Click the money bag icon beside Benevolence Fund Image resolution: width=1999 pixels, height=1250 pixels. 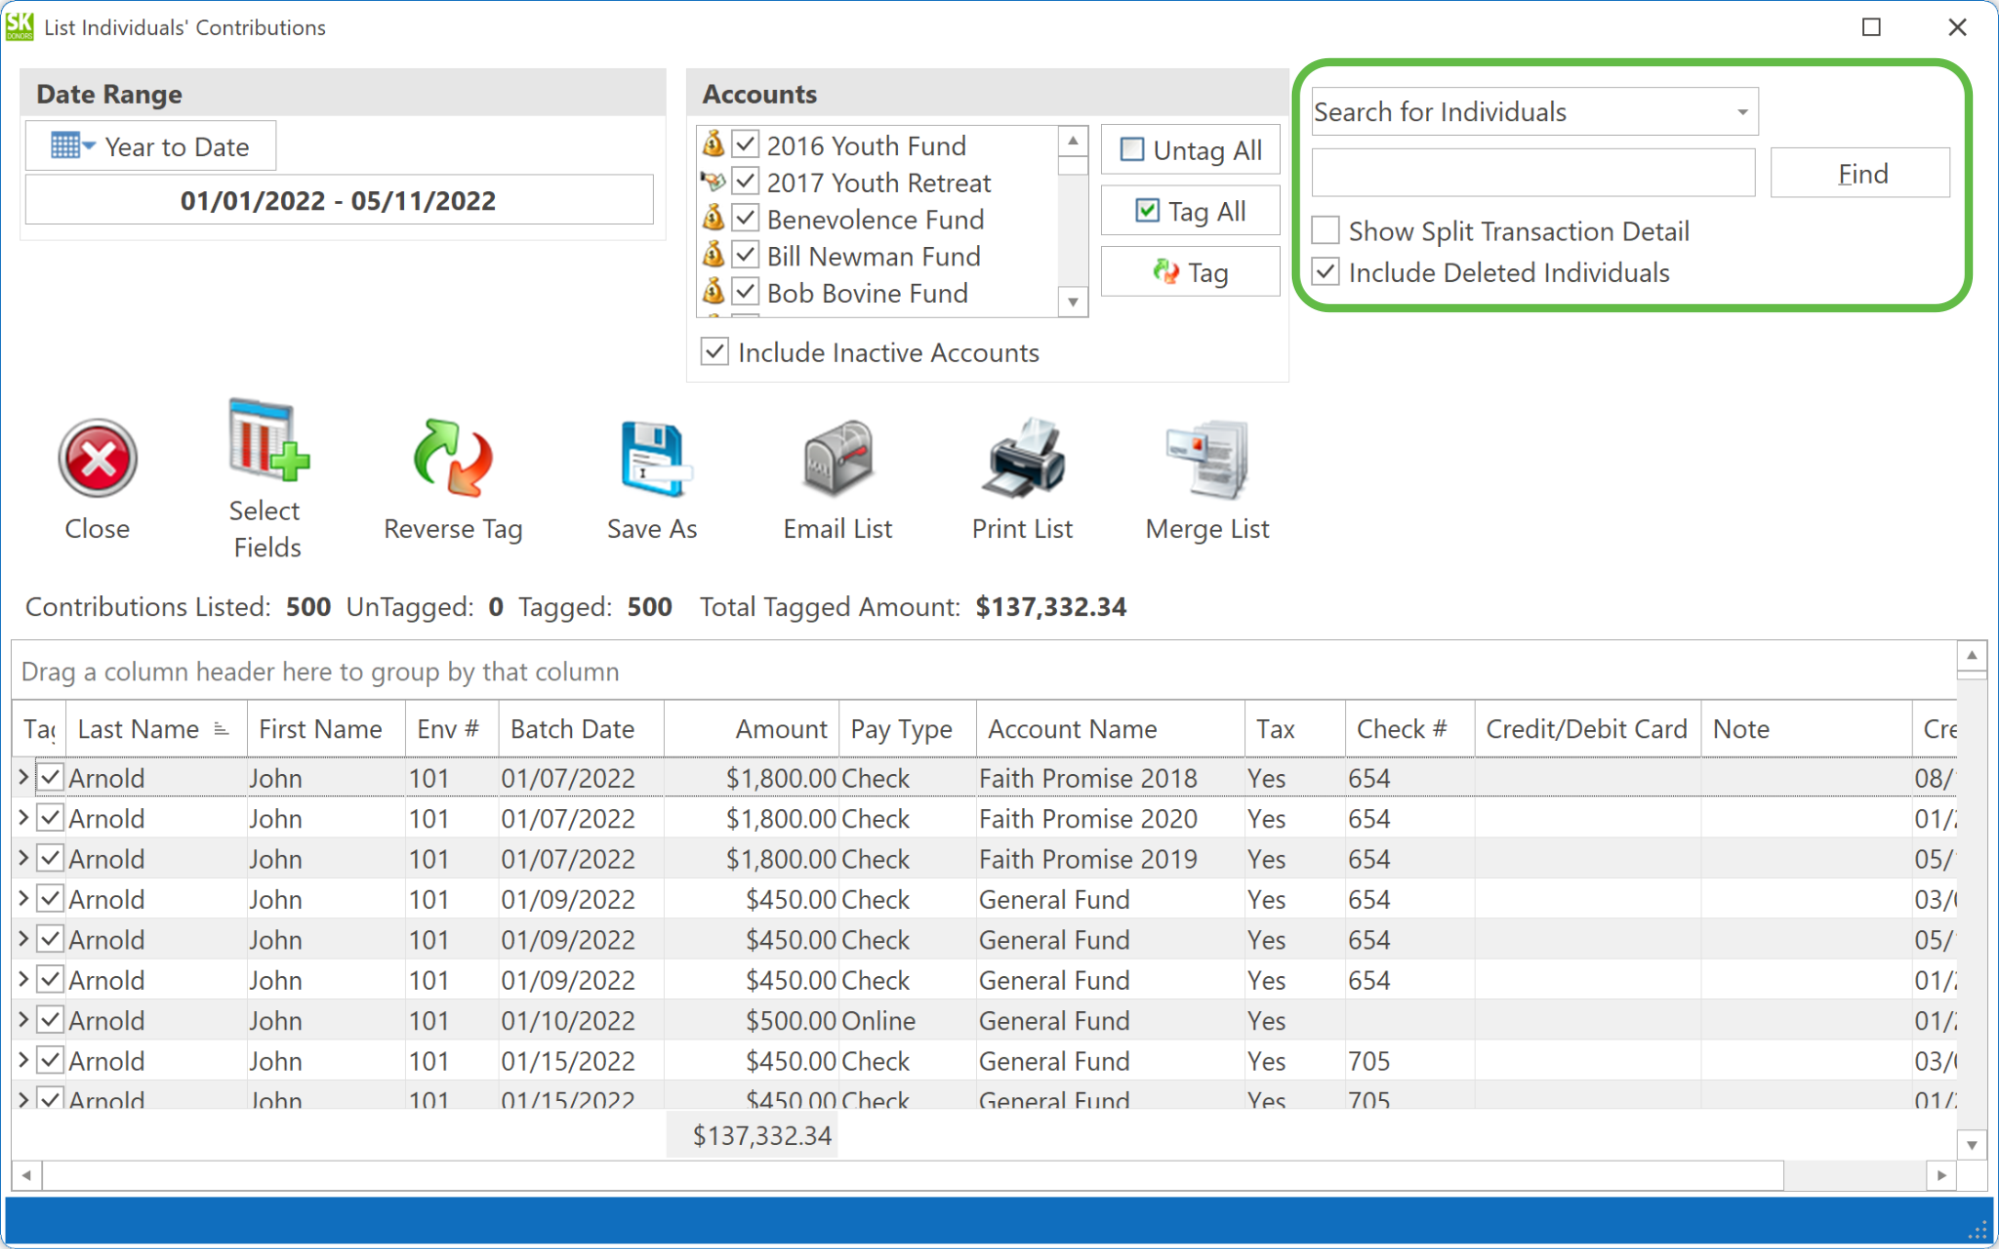click(715, 218)
